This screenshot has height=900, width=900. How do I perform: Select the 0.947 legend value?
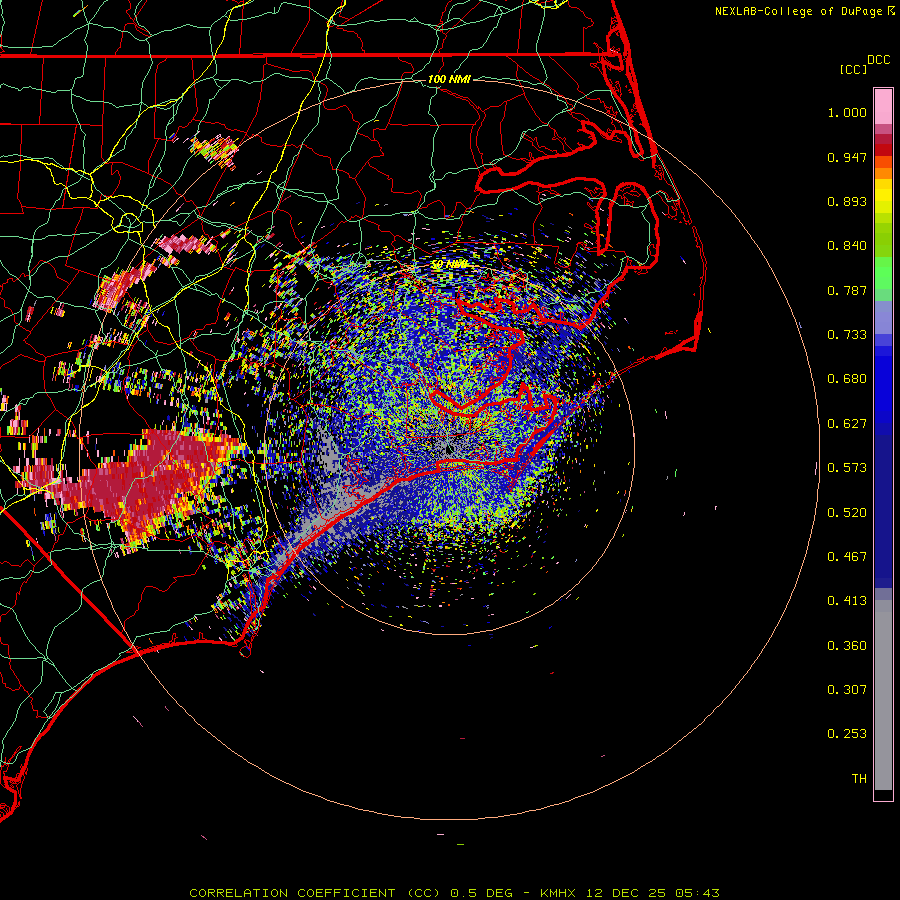pyautogui.click(x=847, y=157)
